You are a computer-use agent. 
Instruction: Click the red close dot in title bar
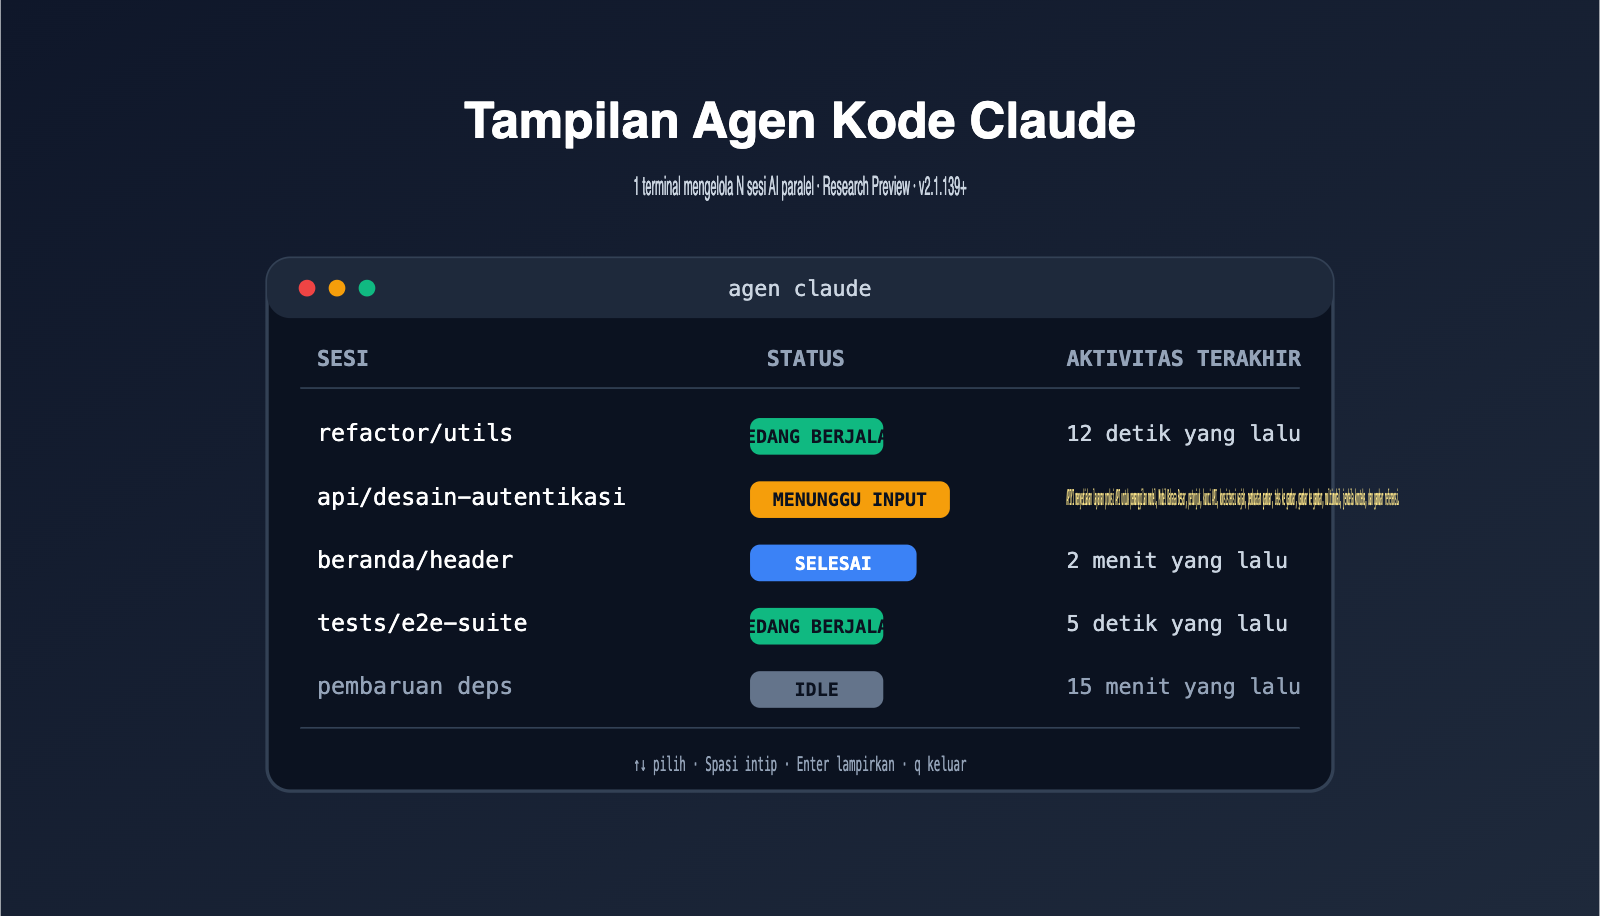tap(307, 288)
